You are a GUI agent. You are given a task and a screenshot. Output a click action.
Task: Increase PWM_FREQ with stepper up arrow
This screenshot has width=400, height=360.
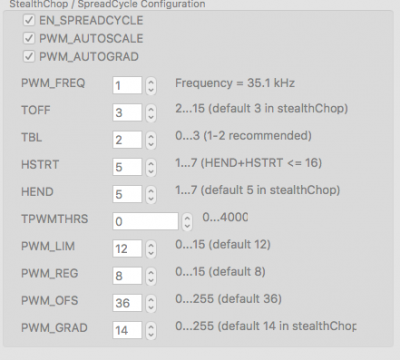[x=151, y=82]
